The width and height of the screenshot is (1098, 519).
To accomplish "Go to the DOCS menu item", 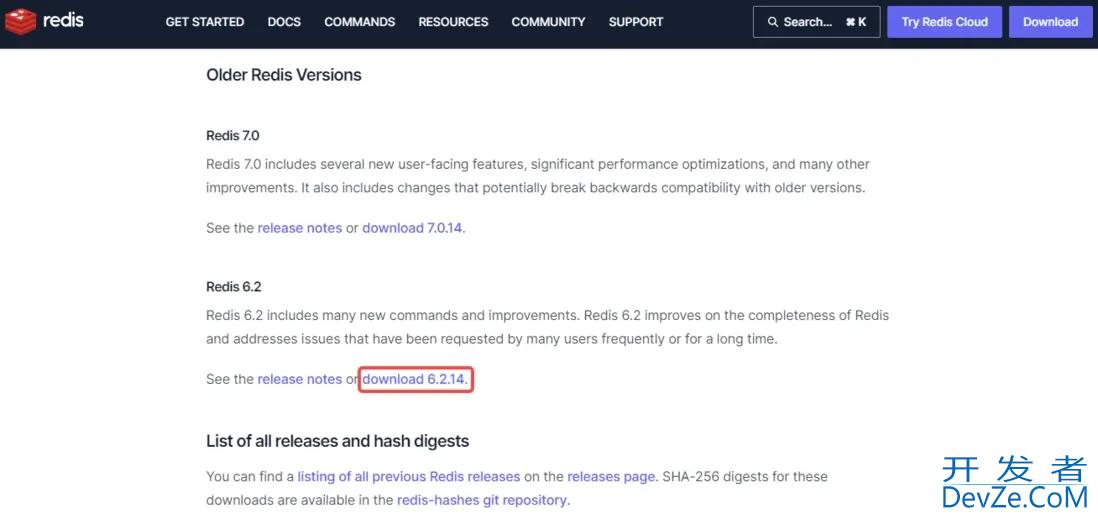I will (x=284, y=22).
